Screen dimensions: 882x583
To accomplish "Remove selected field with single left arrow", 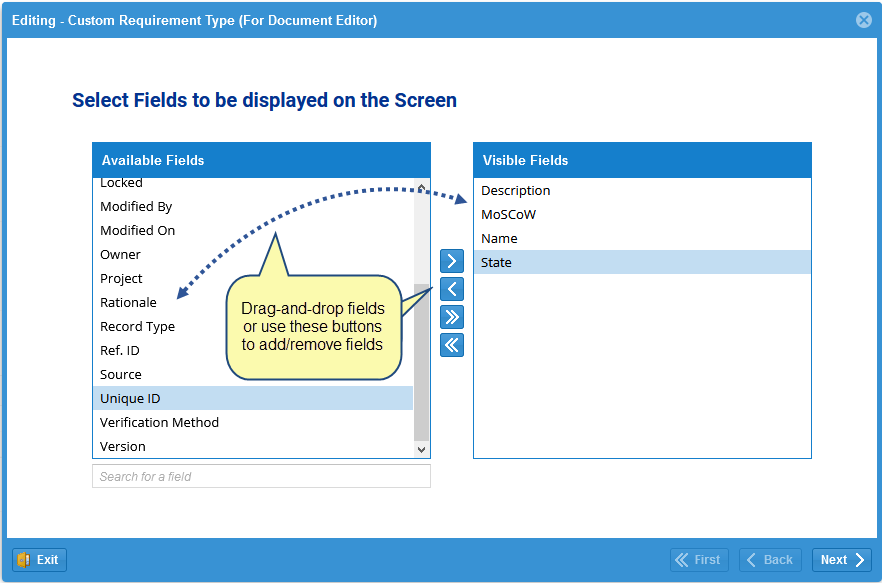I will [452, 289].
